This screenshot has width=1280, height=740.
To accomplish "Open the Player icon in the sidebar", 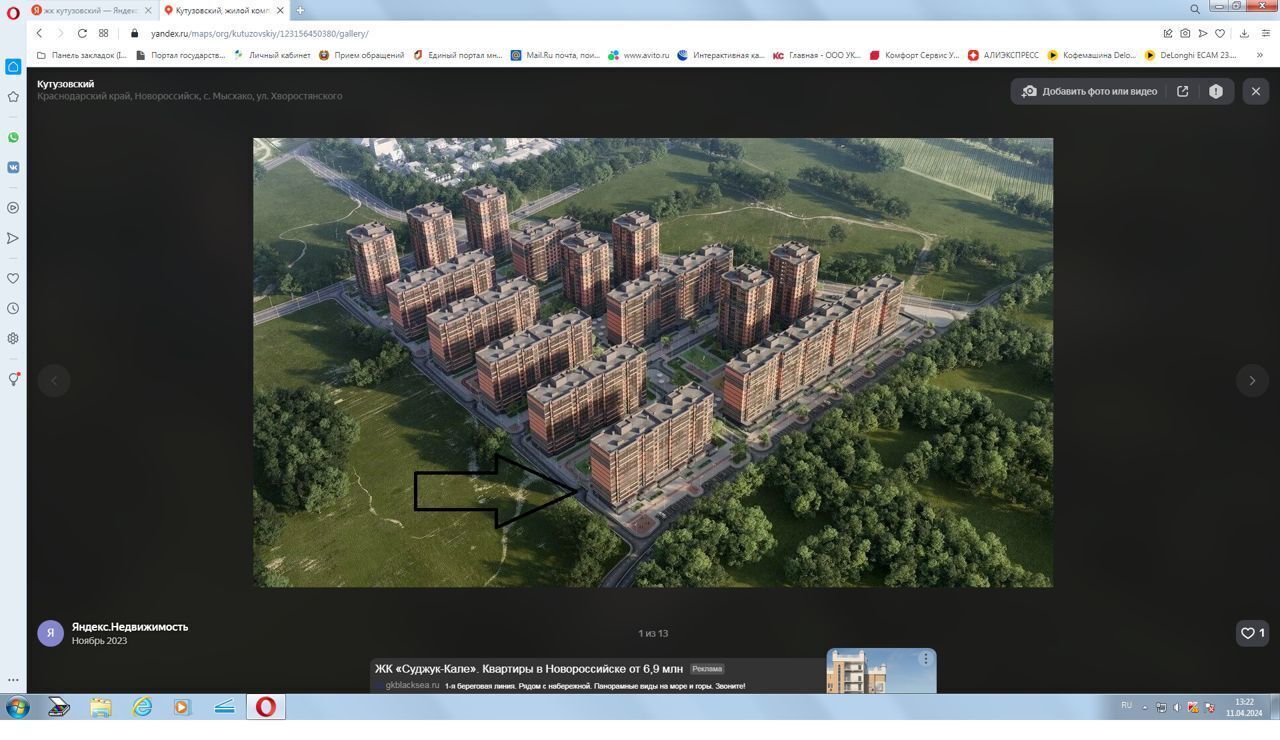I will tap(13, 208).
